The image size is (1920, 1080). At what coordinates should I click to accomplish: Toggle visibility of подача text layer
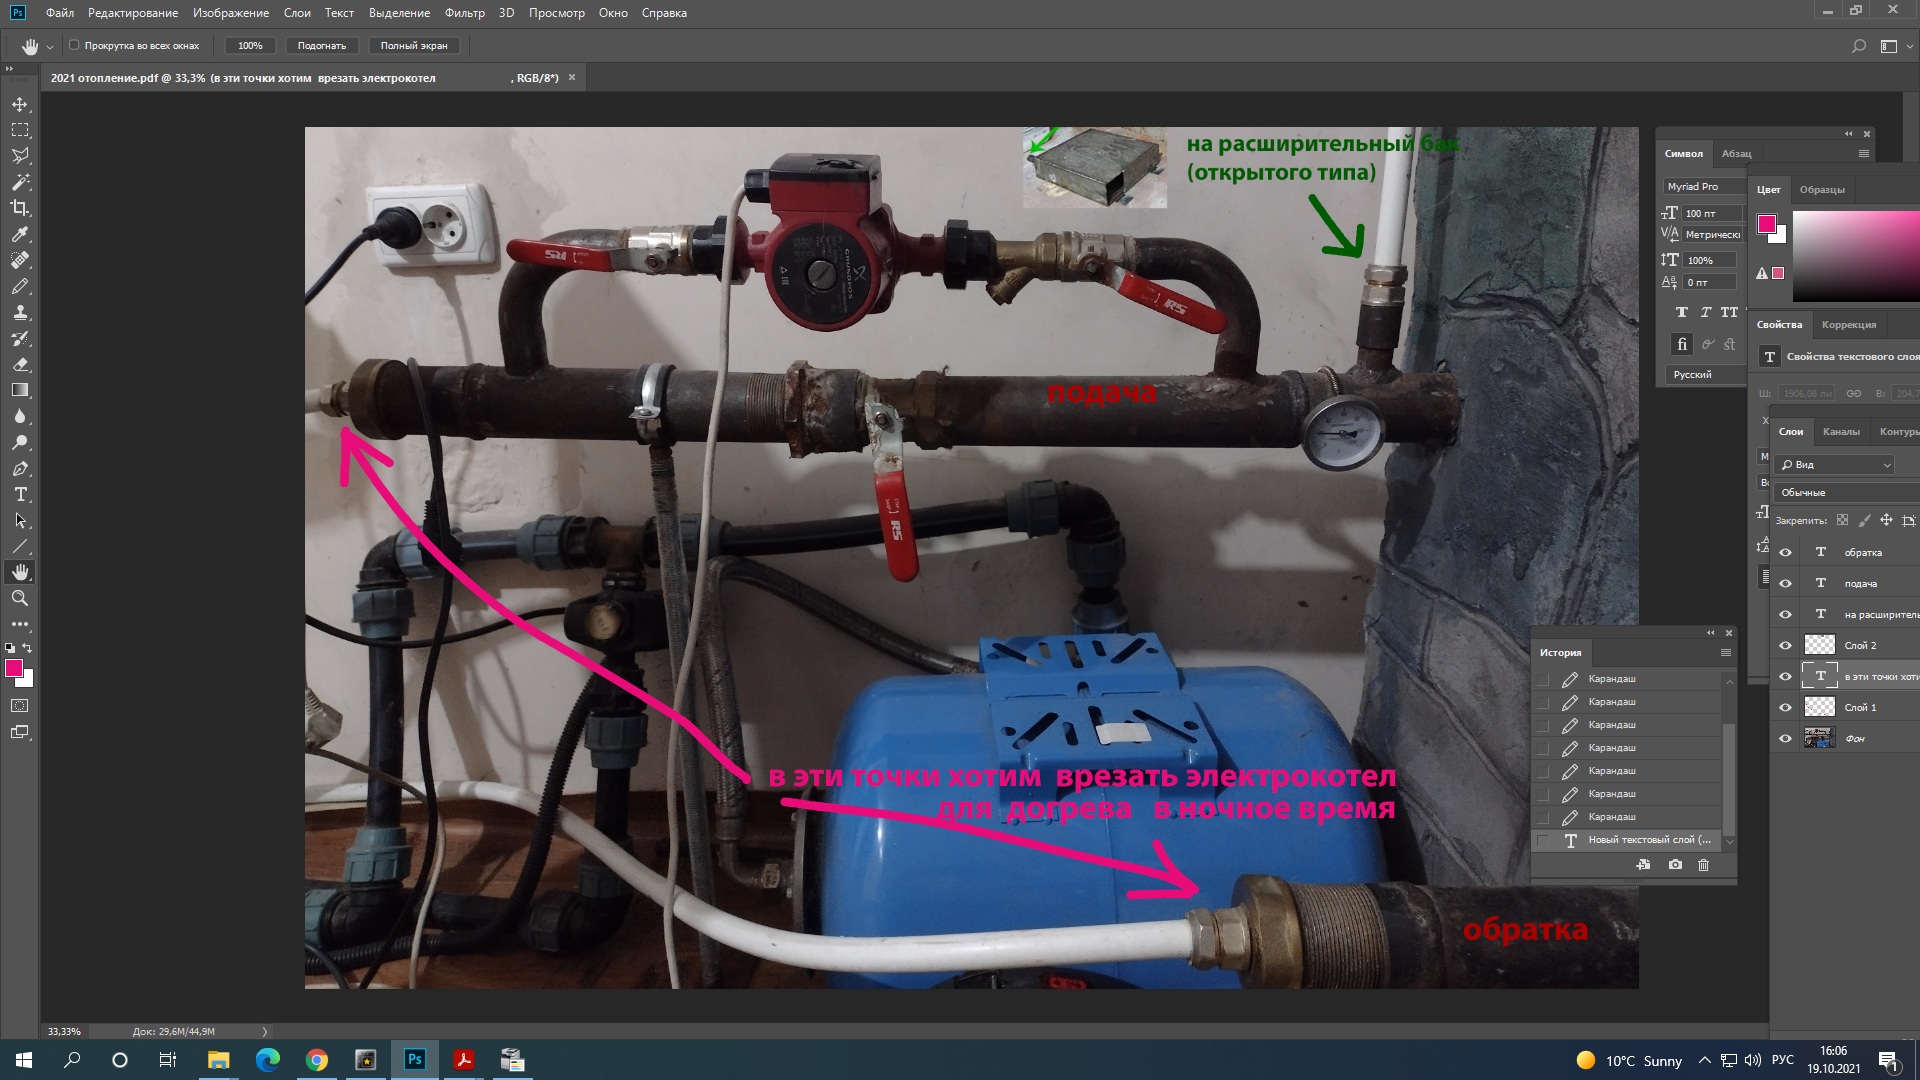1785,584
